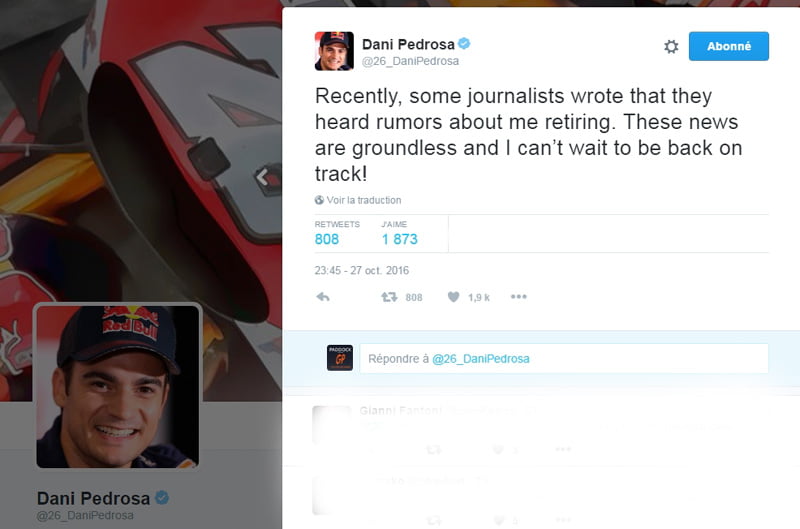Click @26_DaniPedrosa handle in tweet header
800x529 pixels.
410,61
